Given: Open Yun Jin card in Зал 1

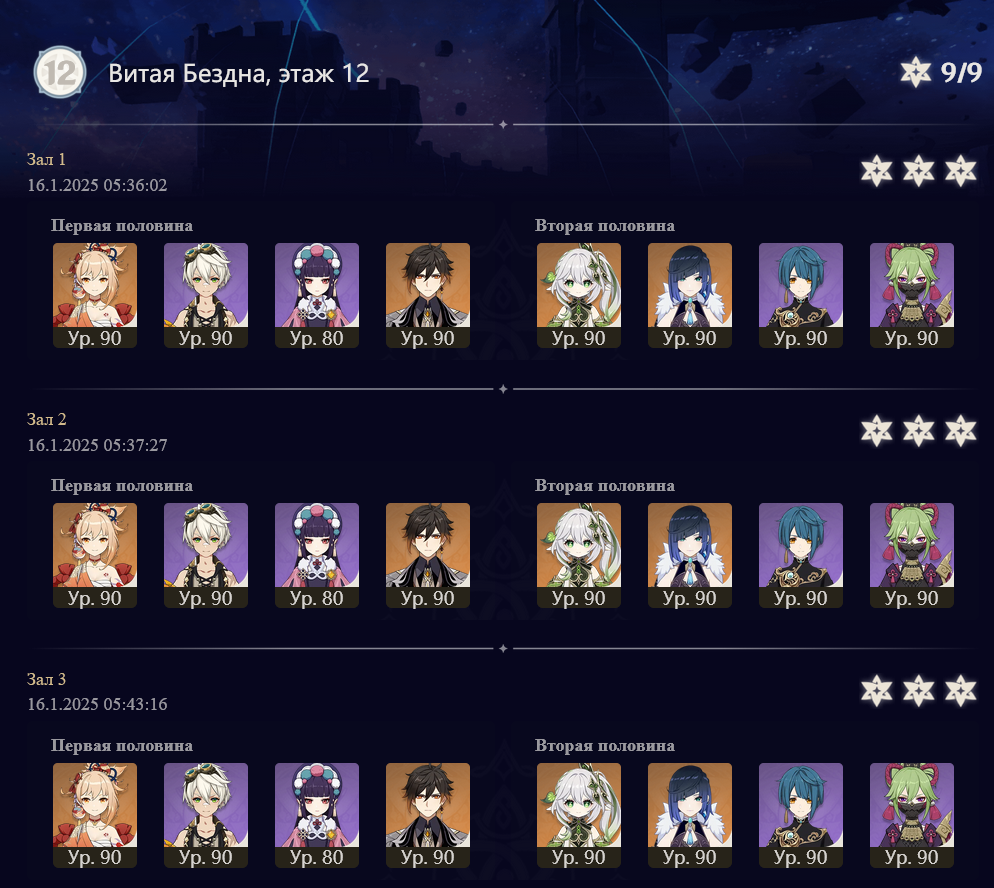Looking at the screenshot, I should [317, 295].
